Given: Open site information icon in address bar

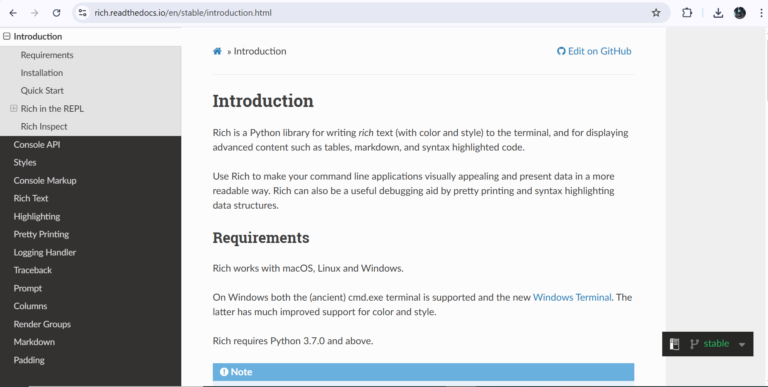Looking at the screenshot, I should tap(83, 13).
